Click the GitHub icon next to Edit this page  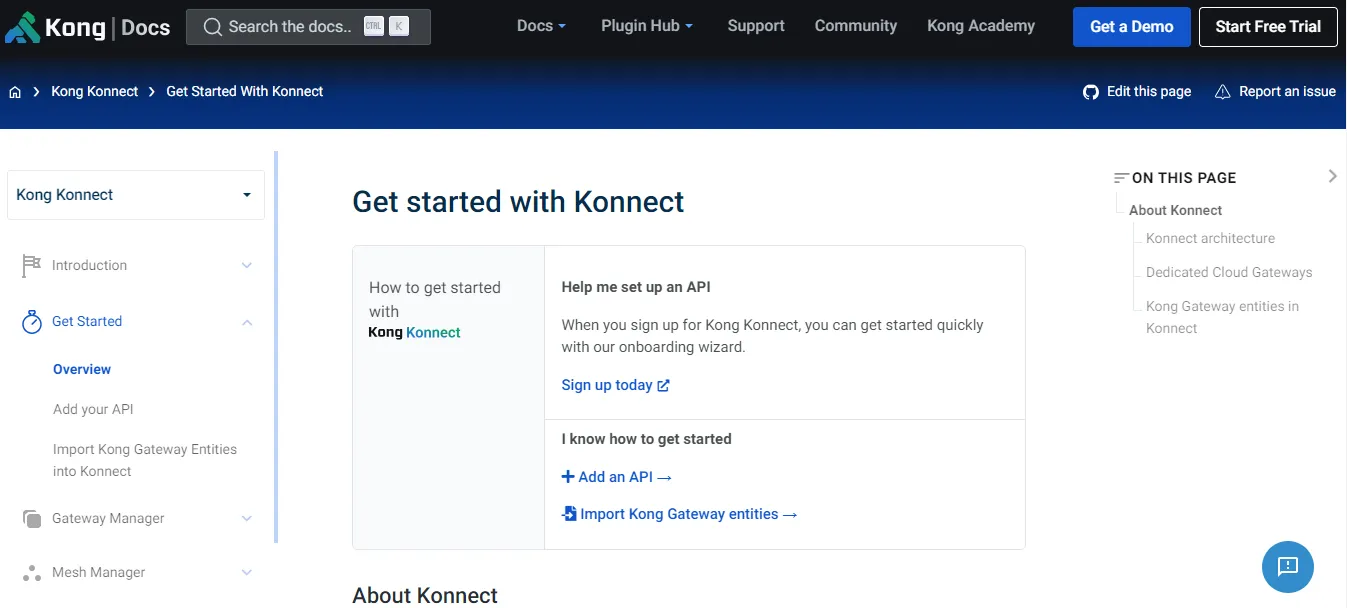point(1091,92)
